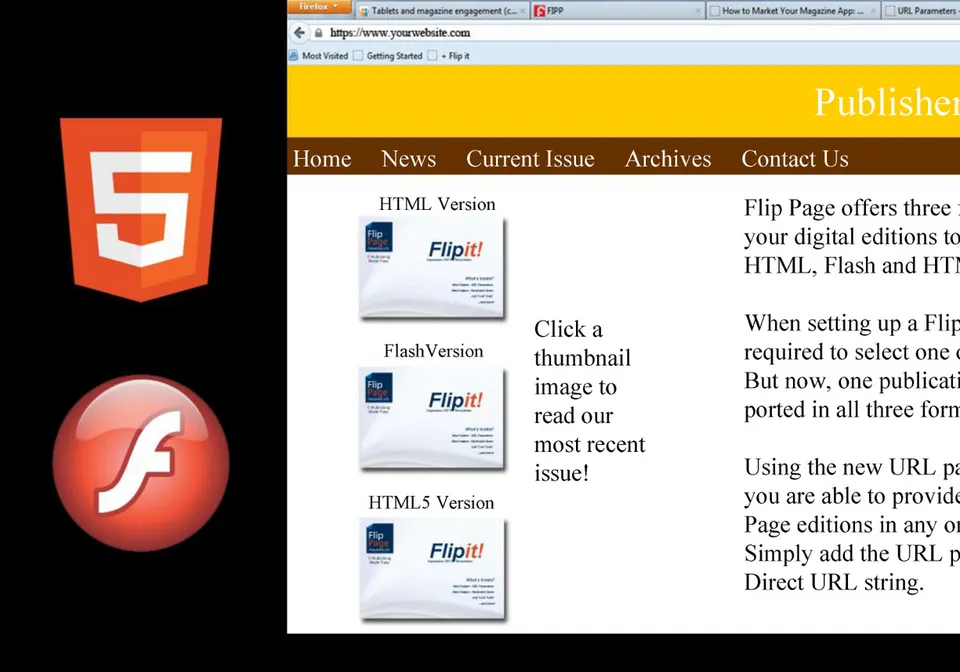Select Archives in the navigation bar
The width and height of the screenshot is (960, 672).
tap(668, 159)
